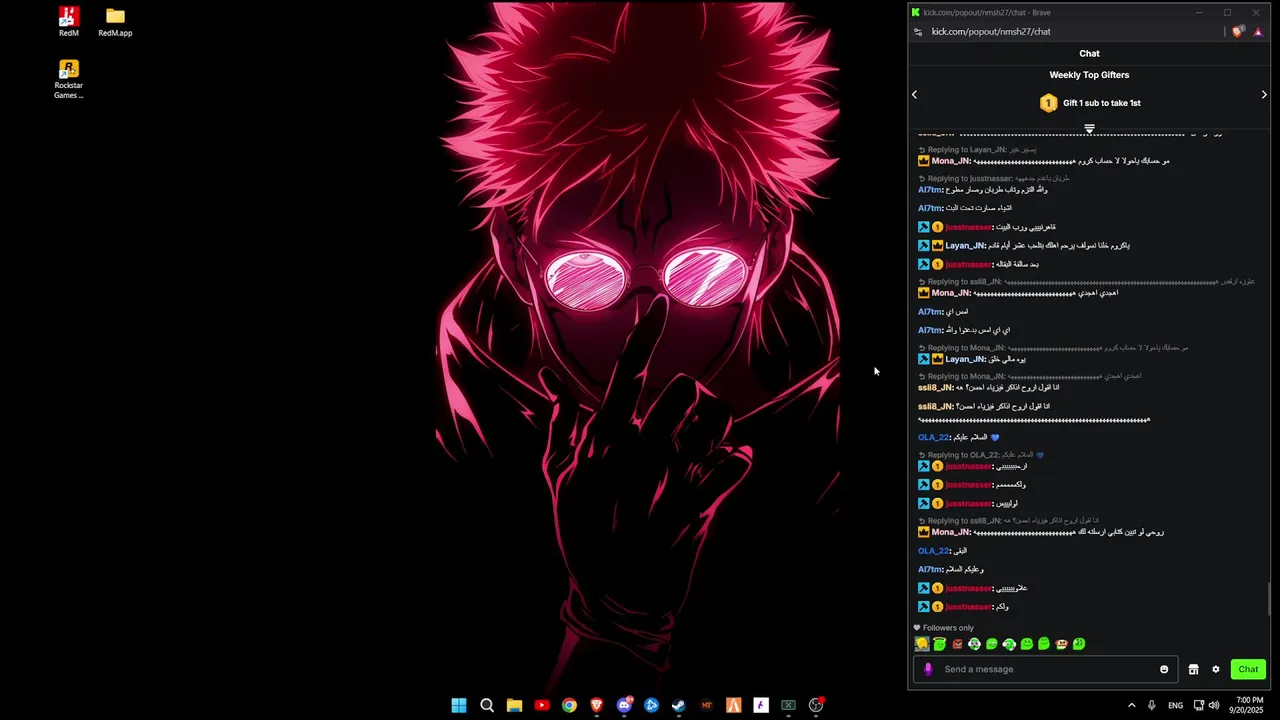Screen dimensions: 1280x720
Task: Click microphone icon in system tray
Action: pyautogui.click(x=1152, y=705)
